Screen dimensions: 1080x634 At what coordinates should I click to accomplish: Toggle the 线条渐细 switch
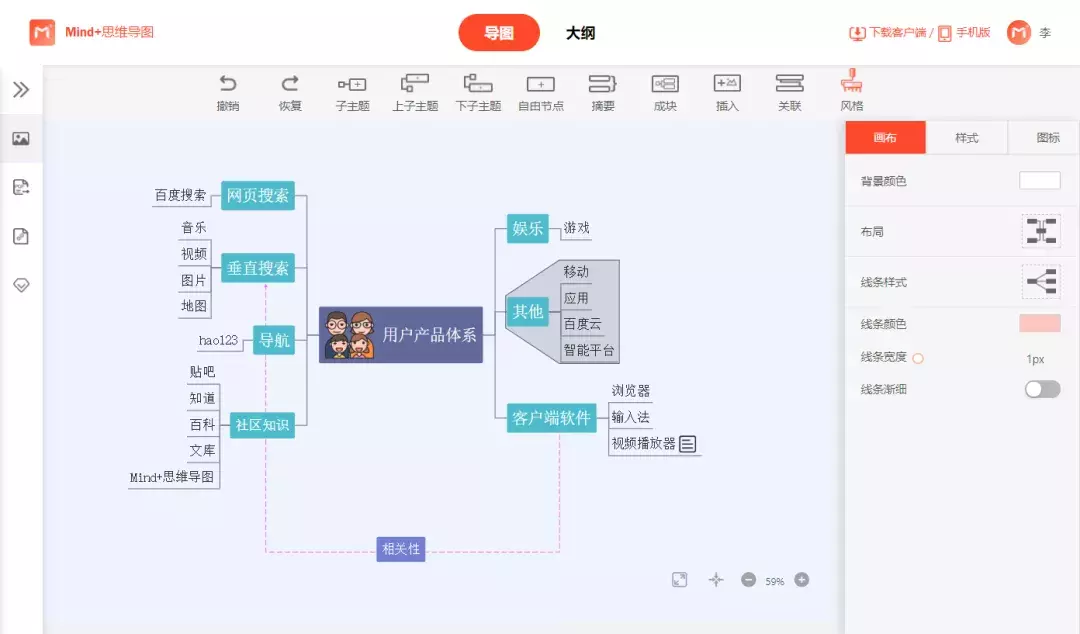pos(1042,389)
